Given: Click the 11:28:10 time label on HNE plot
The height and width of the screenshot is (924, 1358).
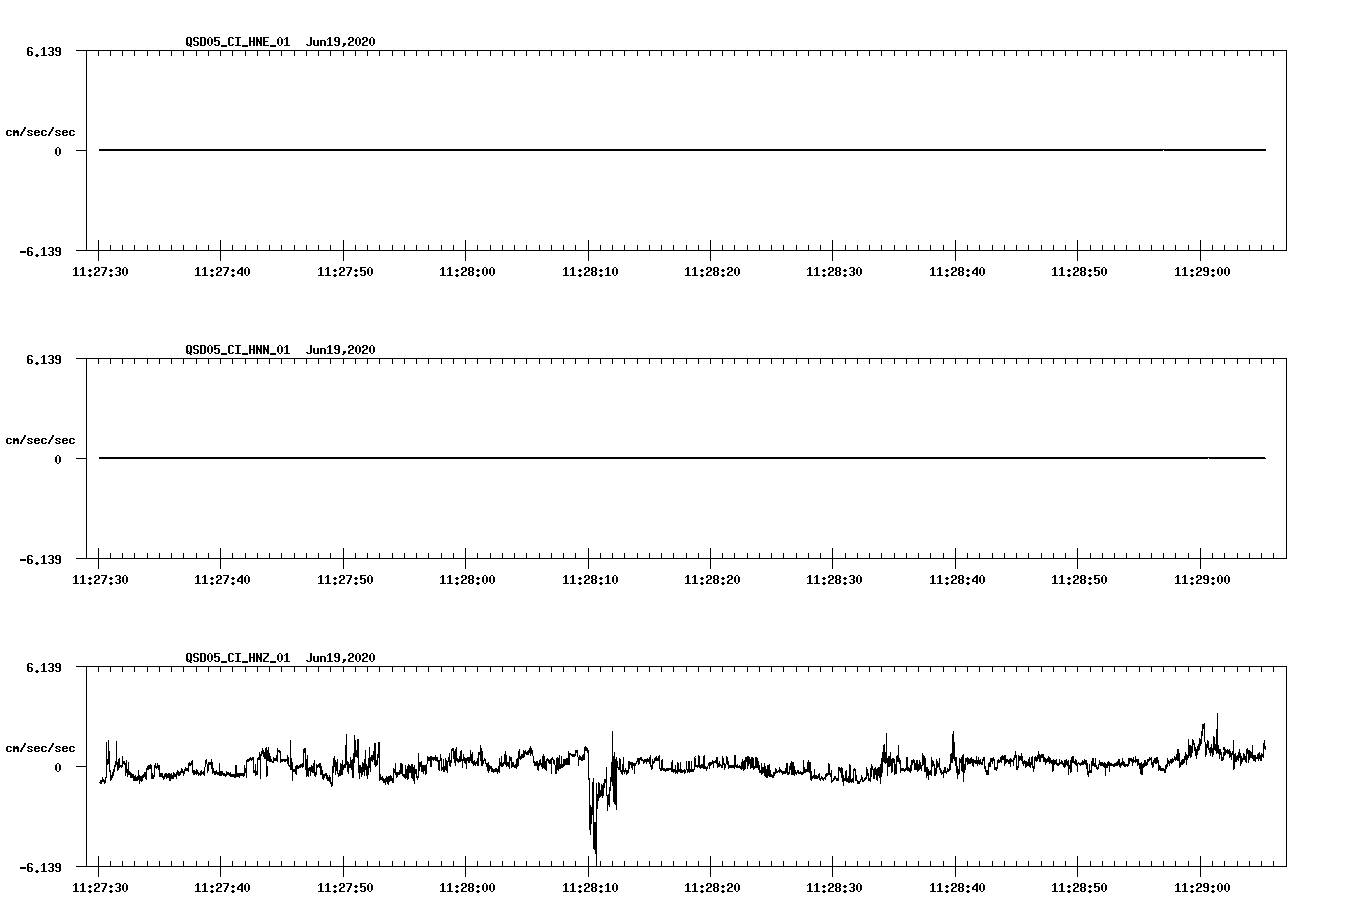Looking at the screenshot, I should [x=590, y=272].
